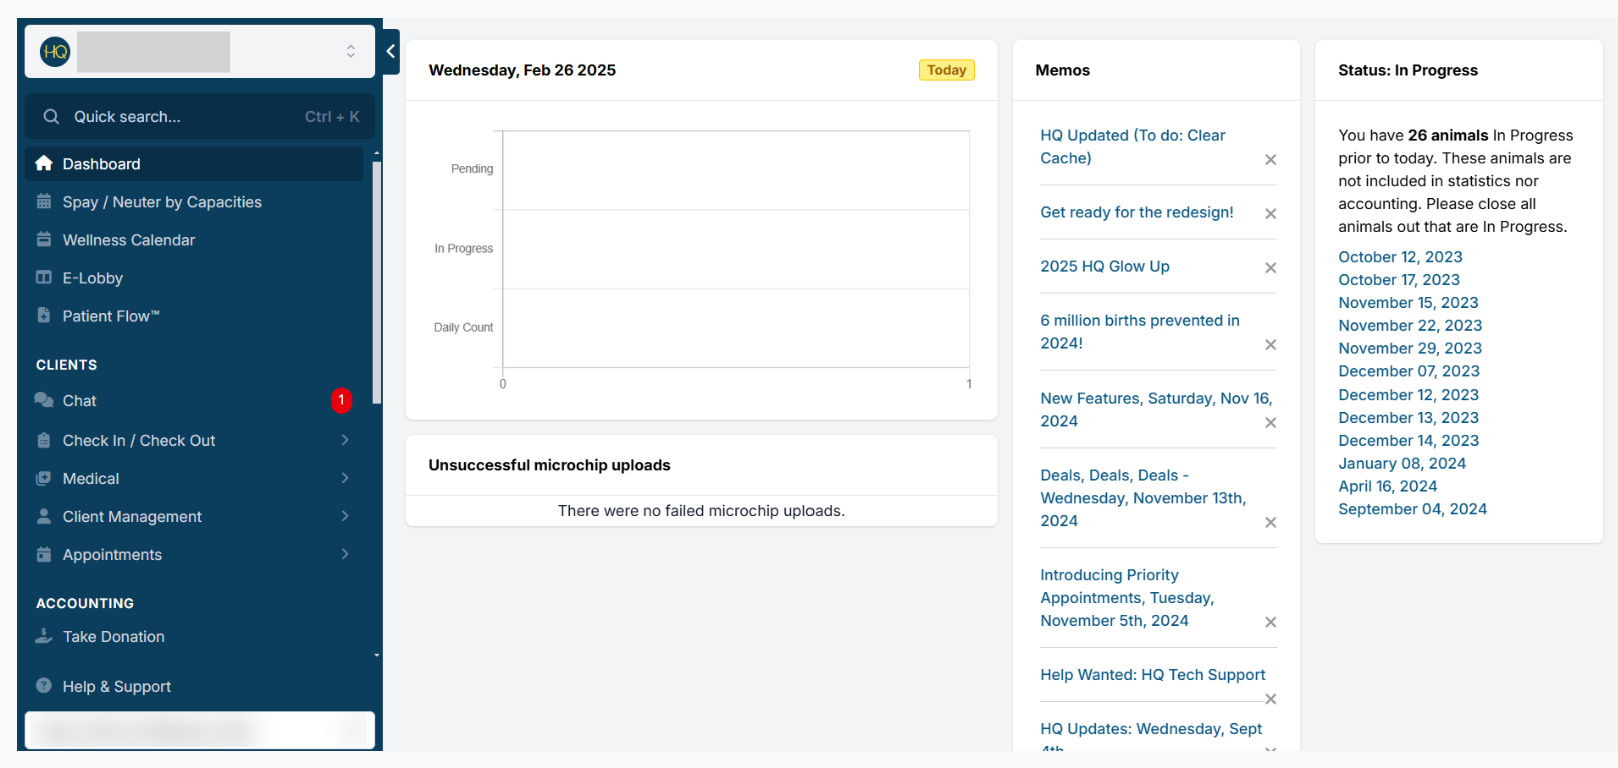Dismiss the 2025 HQ Glow Up memo

pos(1270,268)
